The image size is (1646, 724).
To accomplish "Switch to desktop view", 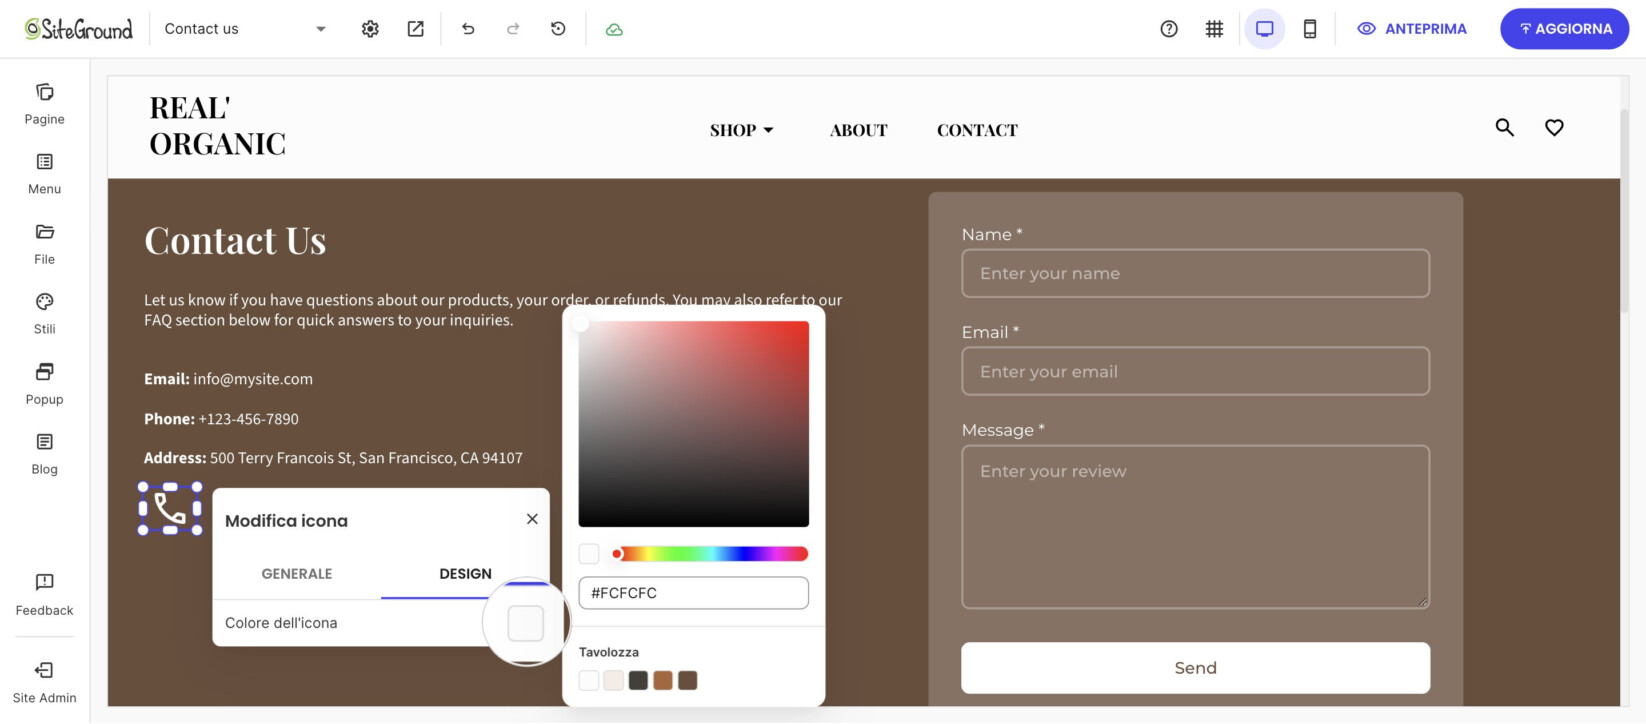I will [x=1265, y=29].
